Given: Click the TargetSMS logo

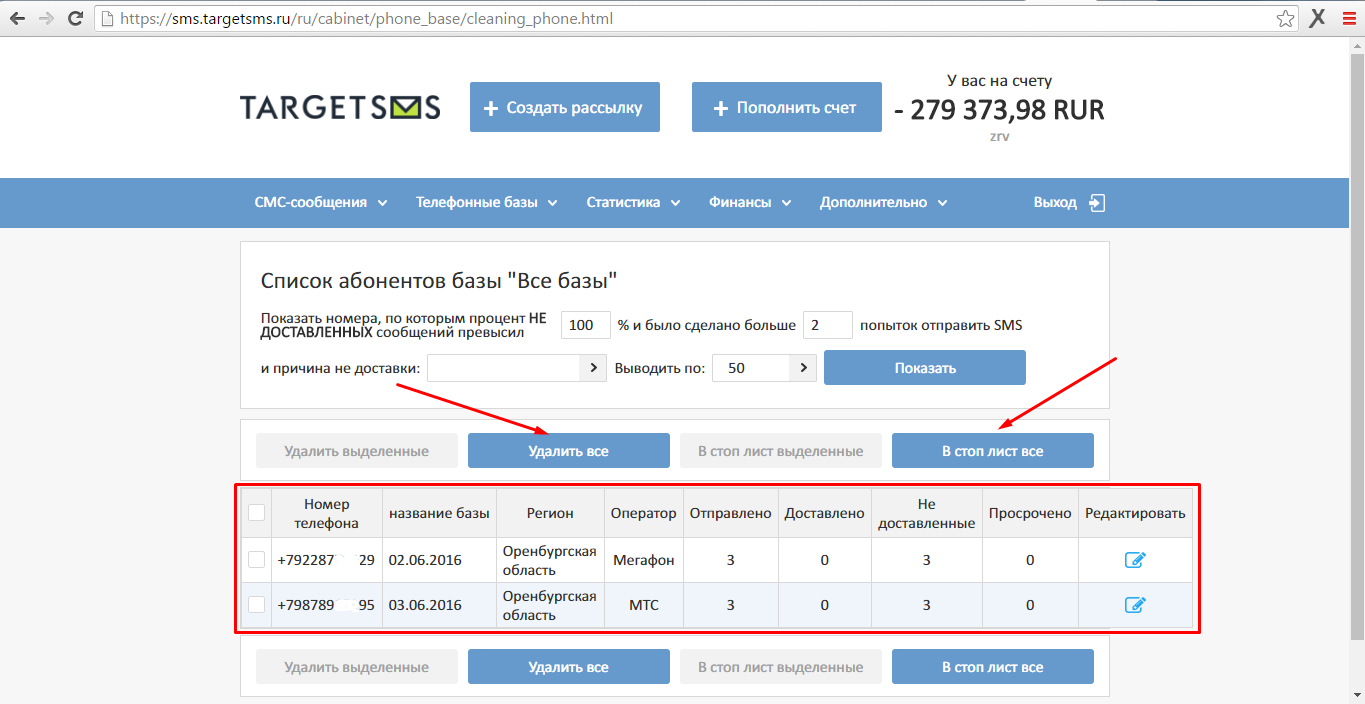Looking at the screenshot, I should tap(340, 107).
